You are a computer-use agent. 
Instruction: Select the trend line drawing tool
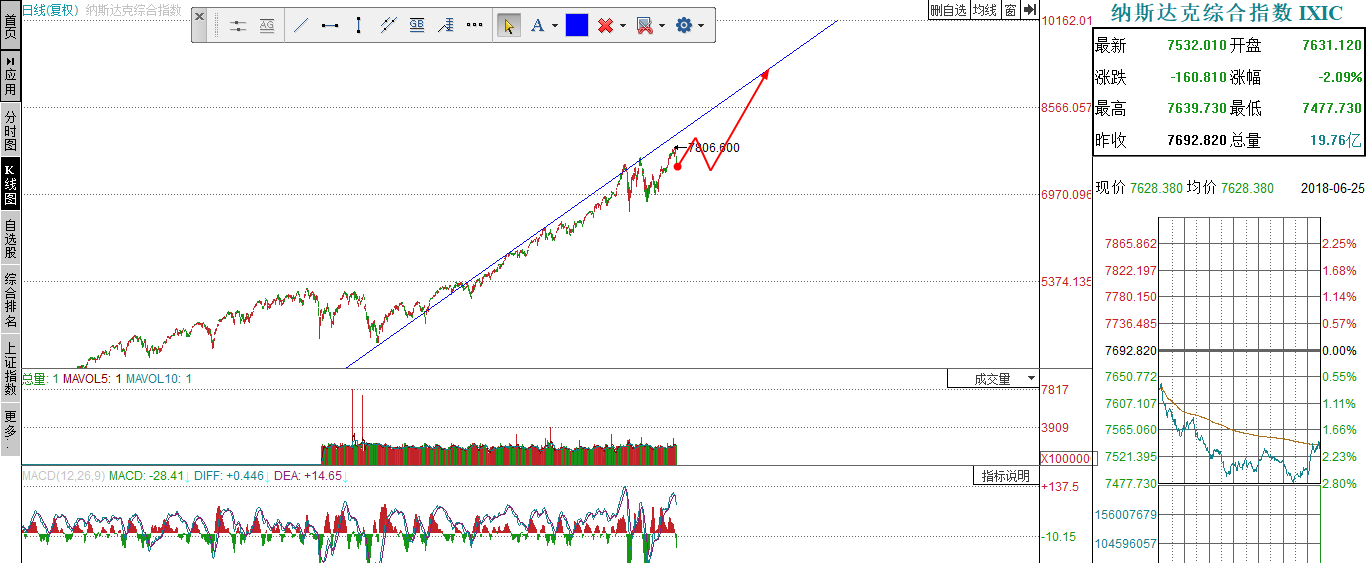click(300, 26)
